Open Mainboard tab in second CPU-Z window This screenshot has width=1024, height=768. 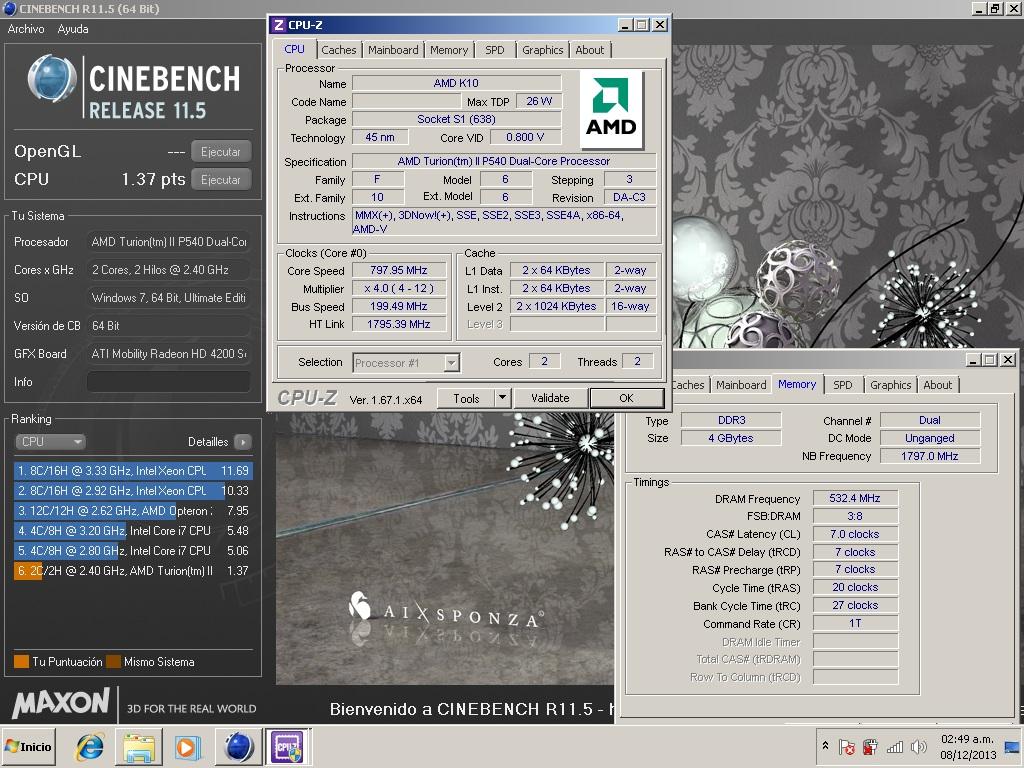(x=741, y=385)
